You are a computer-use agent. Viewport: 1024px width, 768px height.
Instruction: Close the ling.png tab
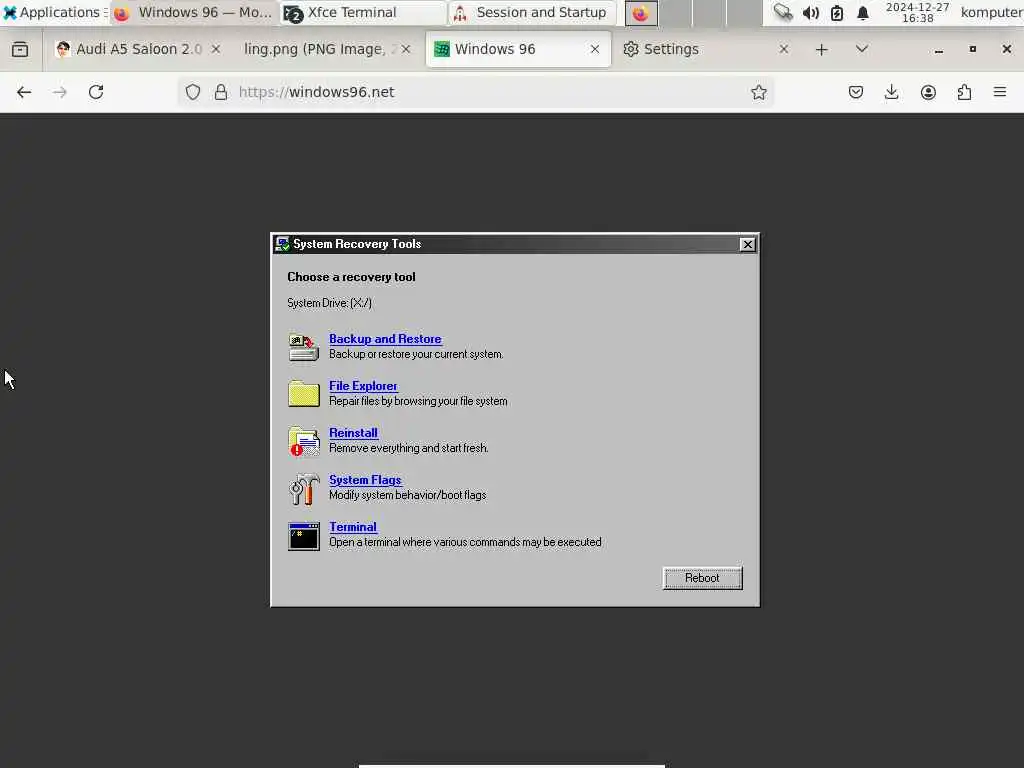coord(406,49)
